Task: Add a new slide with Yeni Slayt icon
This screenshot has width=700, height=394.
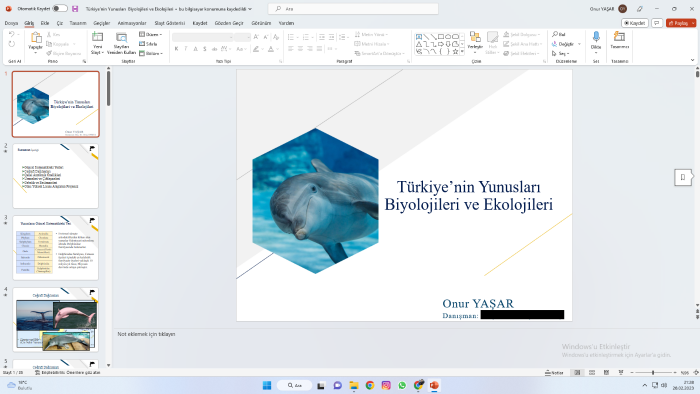Action: [97, 37]
